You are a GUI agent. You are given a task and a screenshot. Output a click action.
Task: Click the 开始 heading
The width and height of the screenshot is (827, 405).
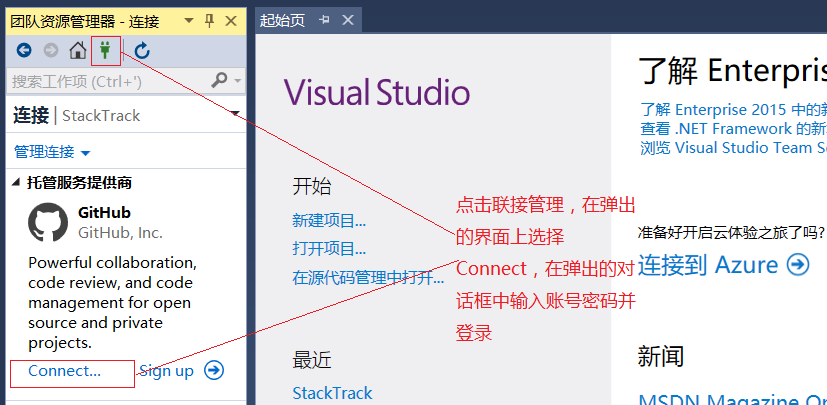coord(312,187)
